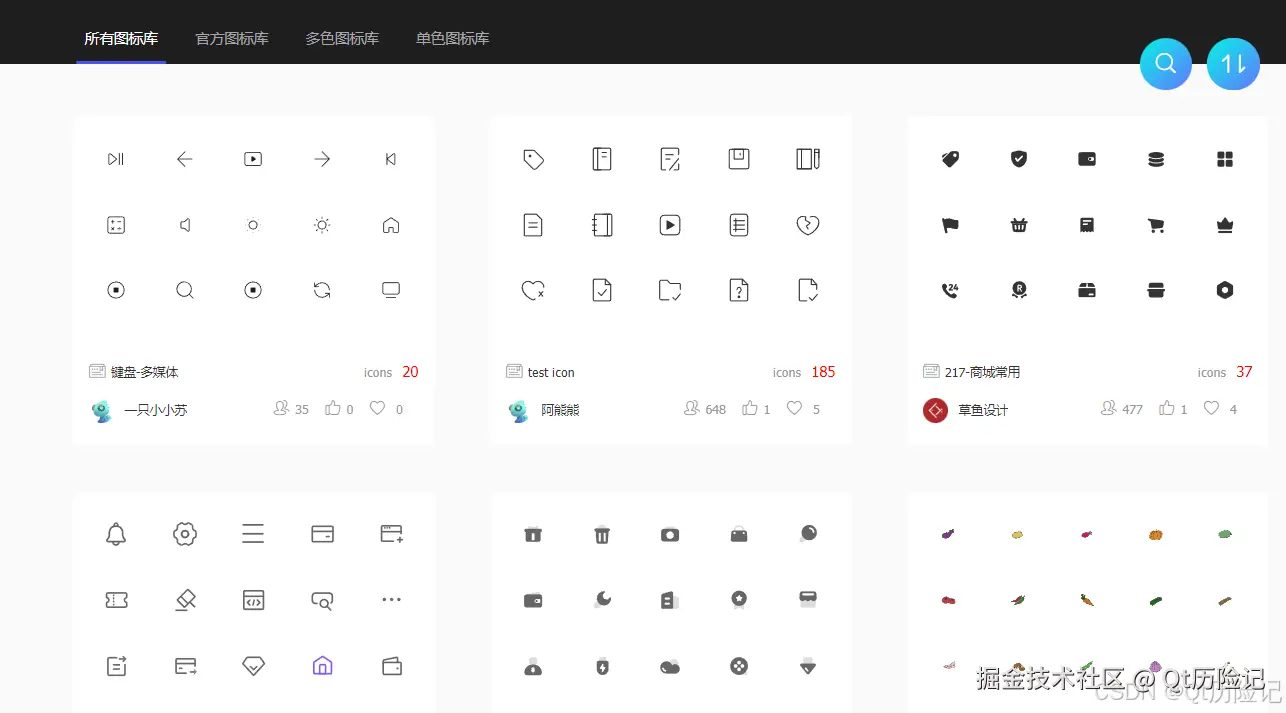Image resolution: width=1286 pixels, height=713 pixels.
Task: Select heart-with-x icon in test icon card
Action: [533, 290]
